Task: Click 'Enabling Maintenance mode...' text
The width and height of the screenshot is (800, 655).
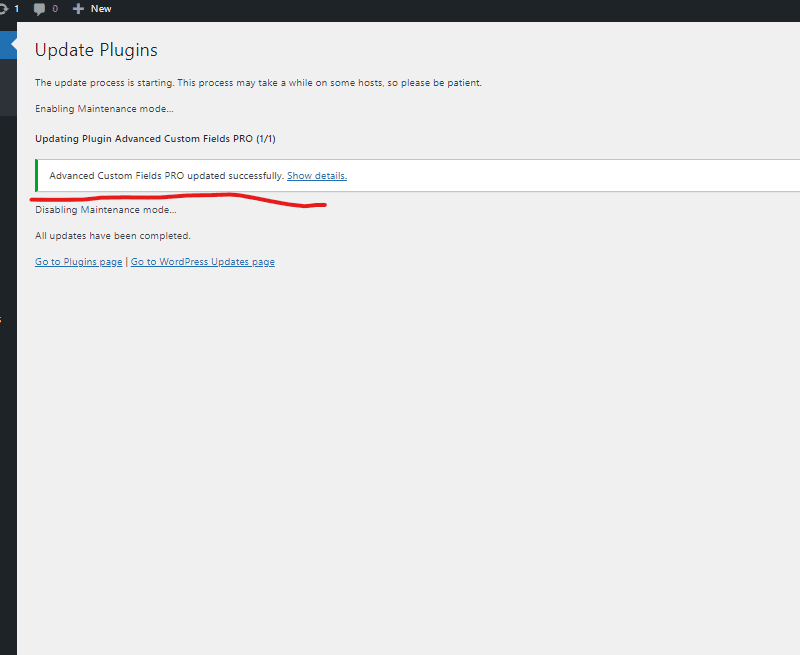Action: pyautogui.click(x=104, y=109)
